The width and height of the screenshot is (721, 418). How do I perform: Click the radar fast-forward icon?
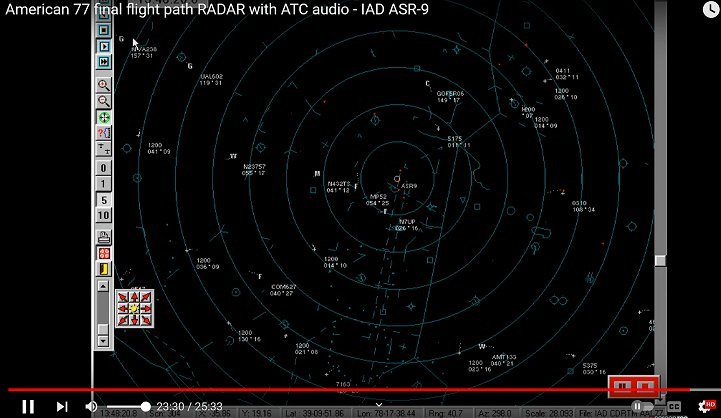[104, 62]
